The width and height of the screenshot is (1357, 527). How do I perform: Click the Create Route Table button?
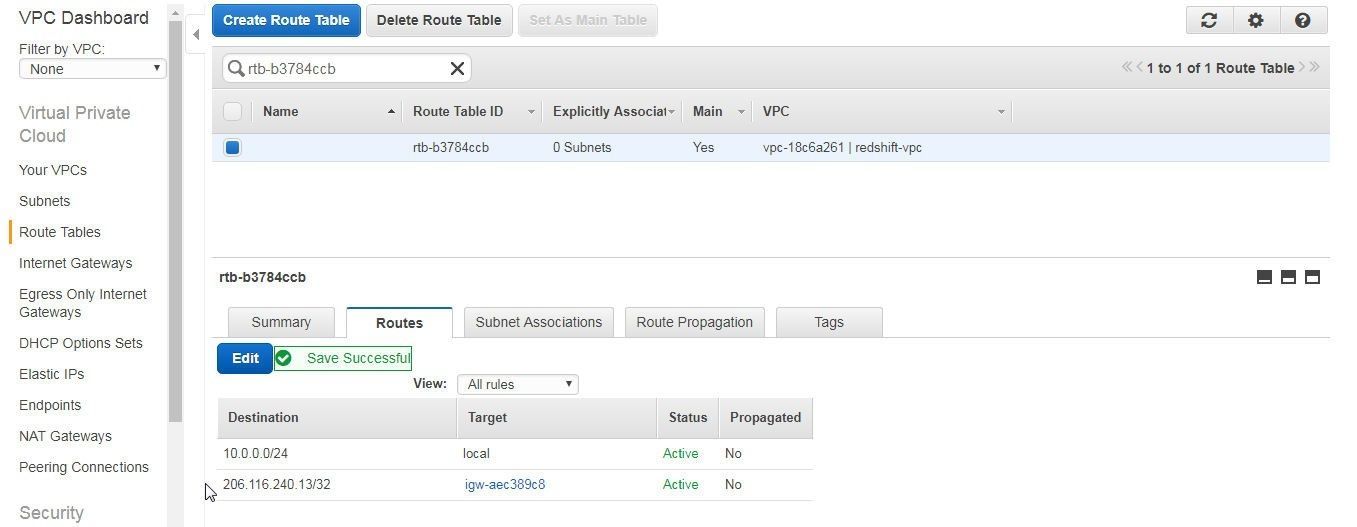pos(286,20)
